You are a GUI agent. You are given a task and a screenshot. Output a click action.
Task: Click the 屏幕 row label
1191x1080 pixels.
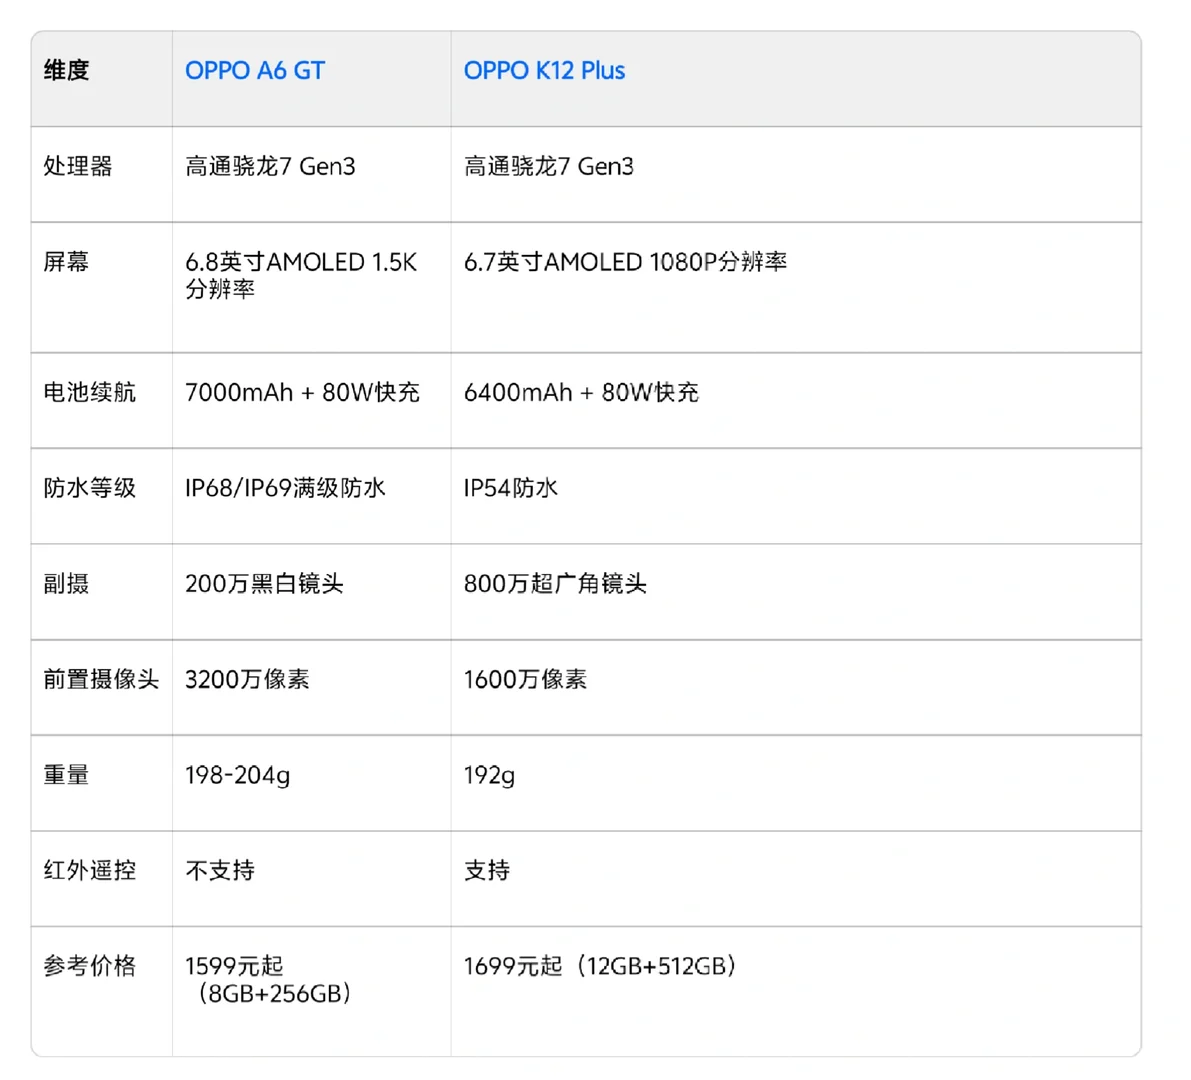tap(64, 262)
